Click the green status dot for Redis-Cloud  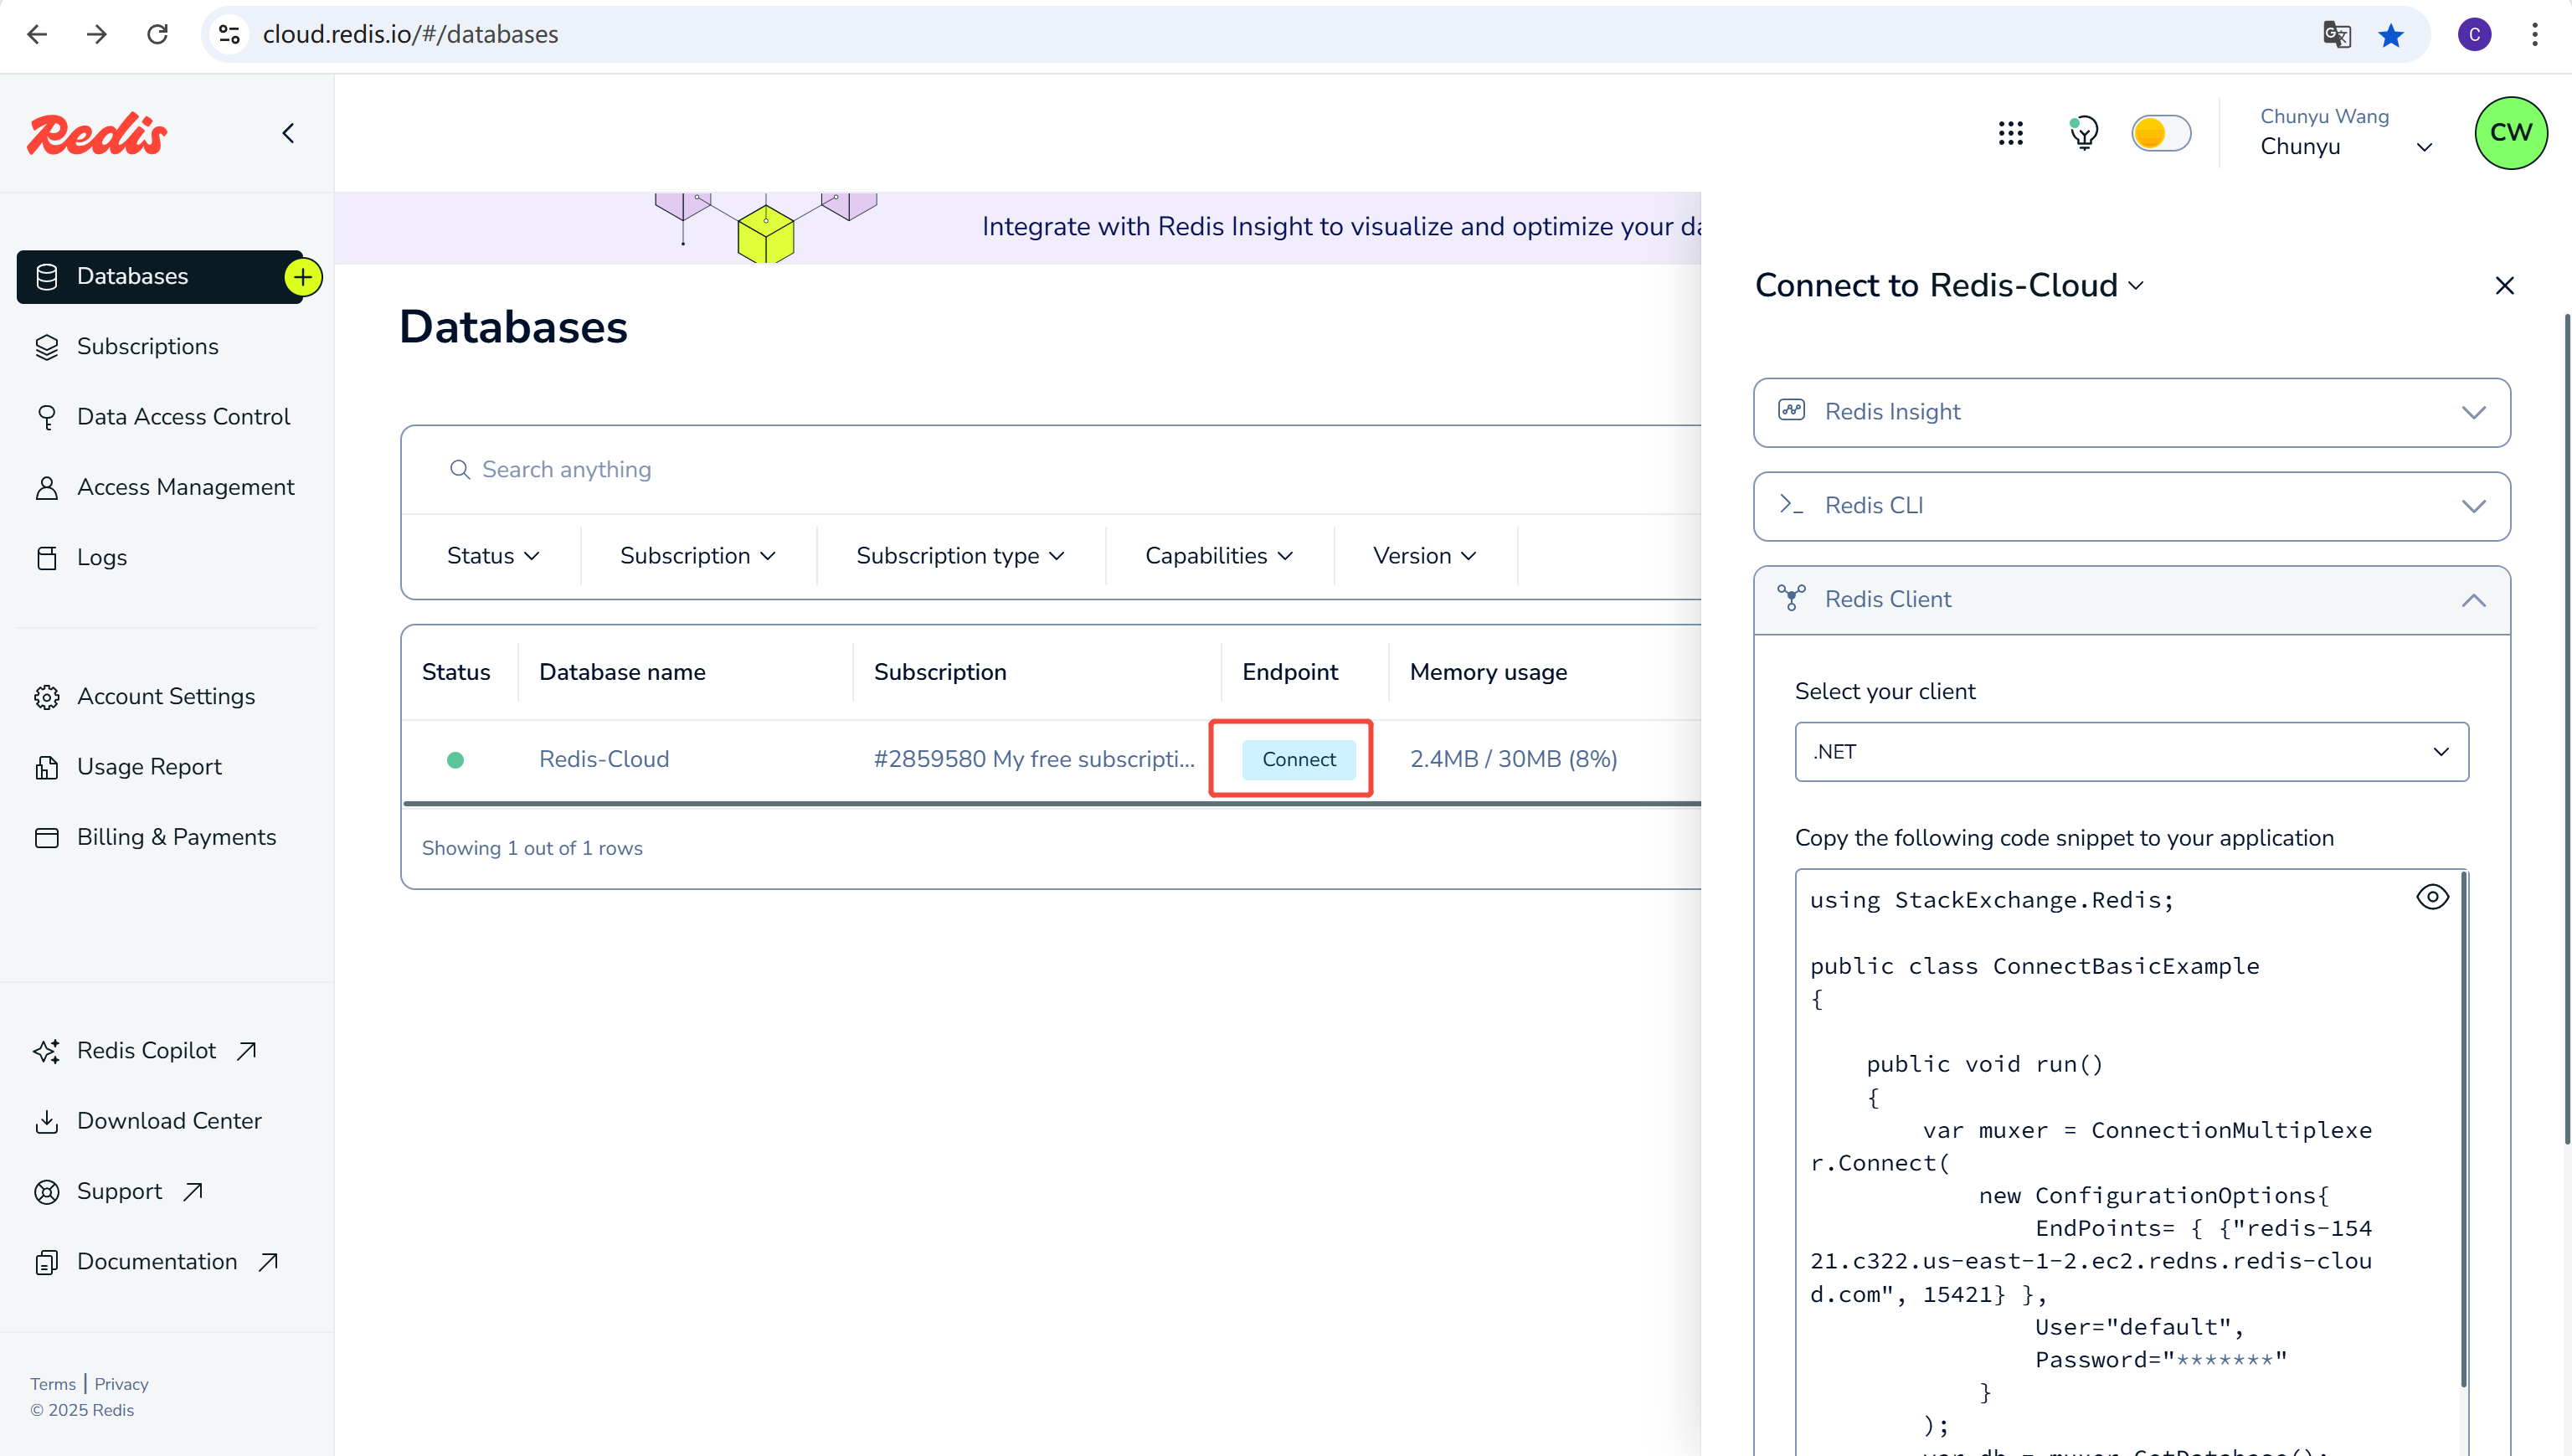tap(455, 760)
